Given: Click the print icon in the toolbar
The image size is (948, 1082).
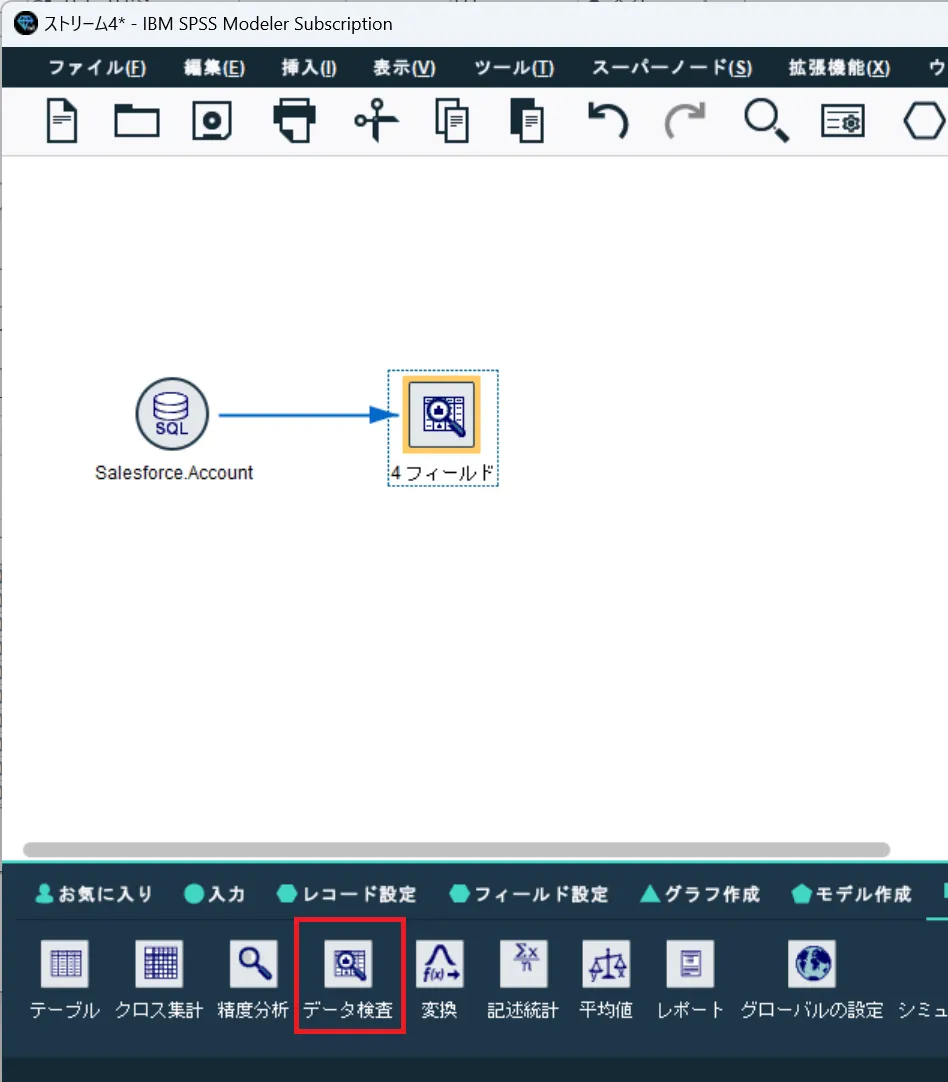Looking at the screenshot, I should pyautogui.click(x=295, y=121).
